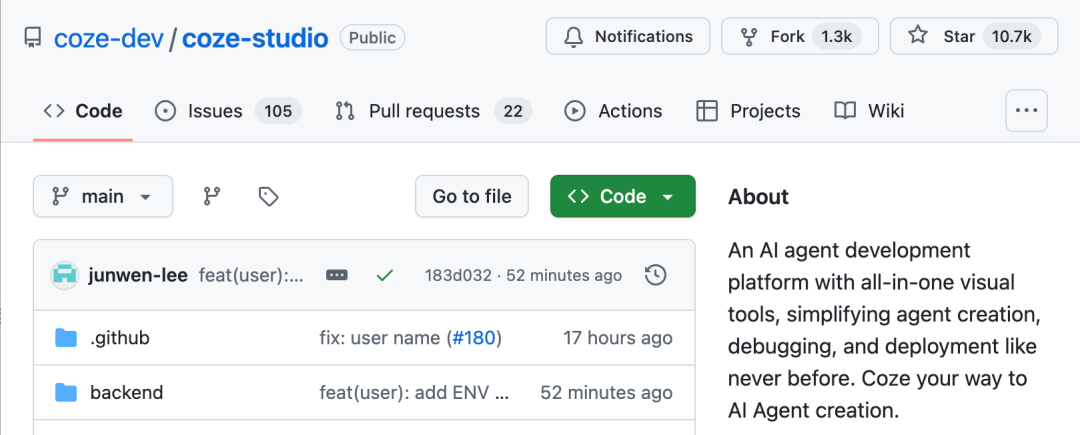The height and width of the screenshot is (435, 1080).
Task: Click the junwen-lee avatar
Action: [65, 275]
